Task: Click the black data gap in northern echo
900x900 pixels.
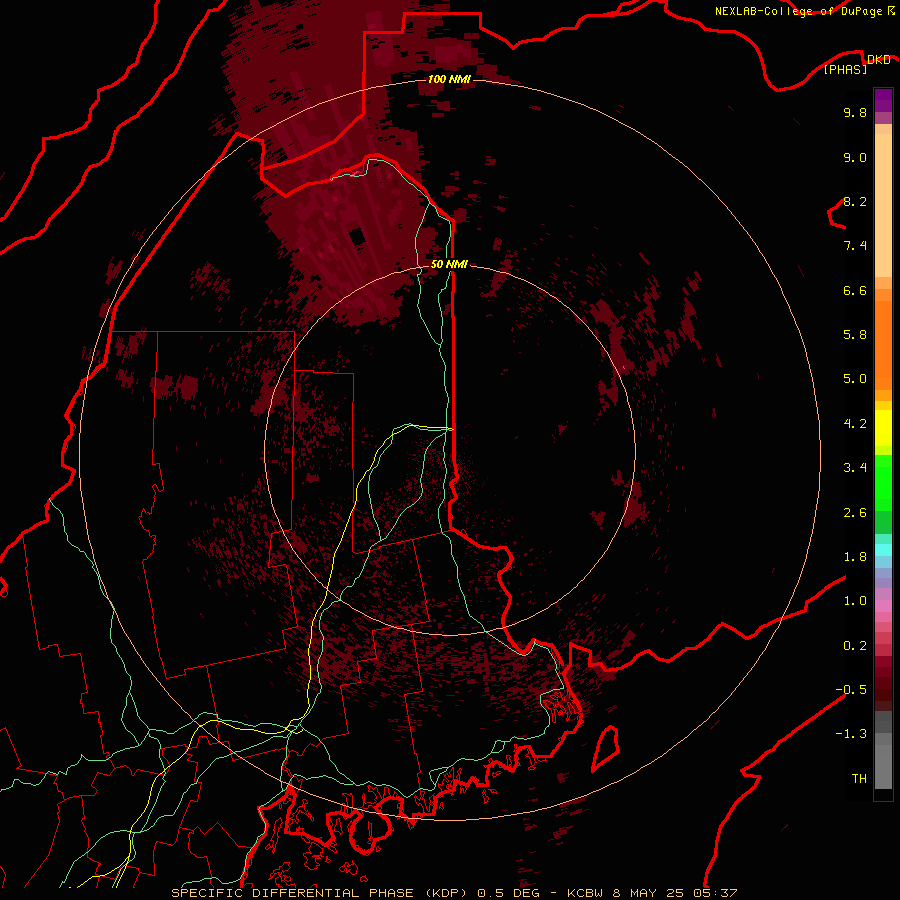Action: point(358,236)
